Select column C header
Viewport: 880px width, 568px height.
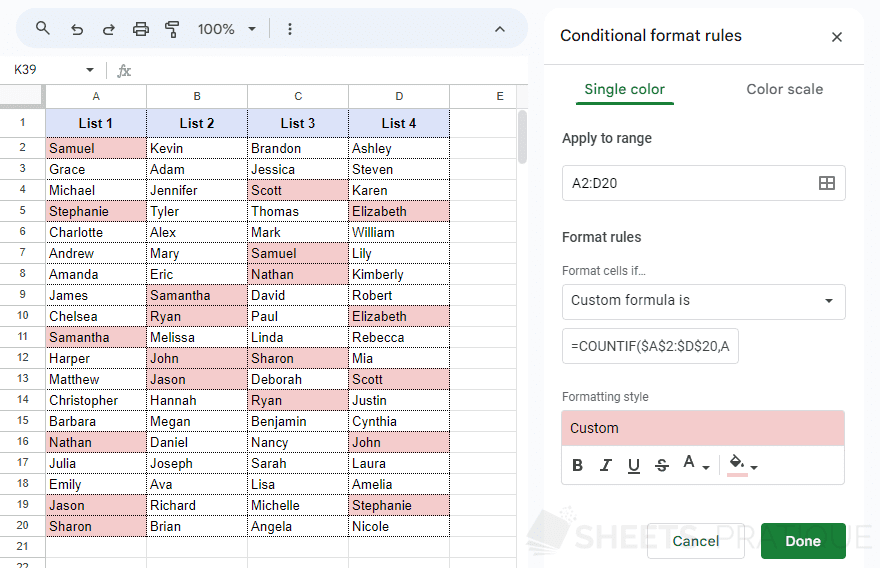click(x=298, y=97)
